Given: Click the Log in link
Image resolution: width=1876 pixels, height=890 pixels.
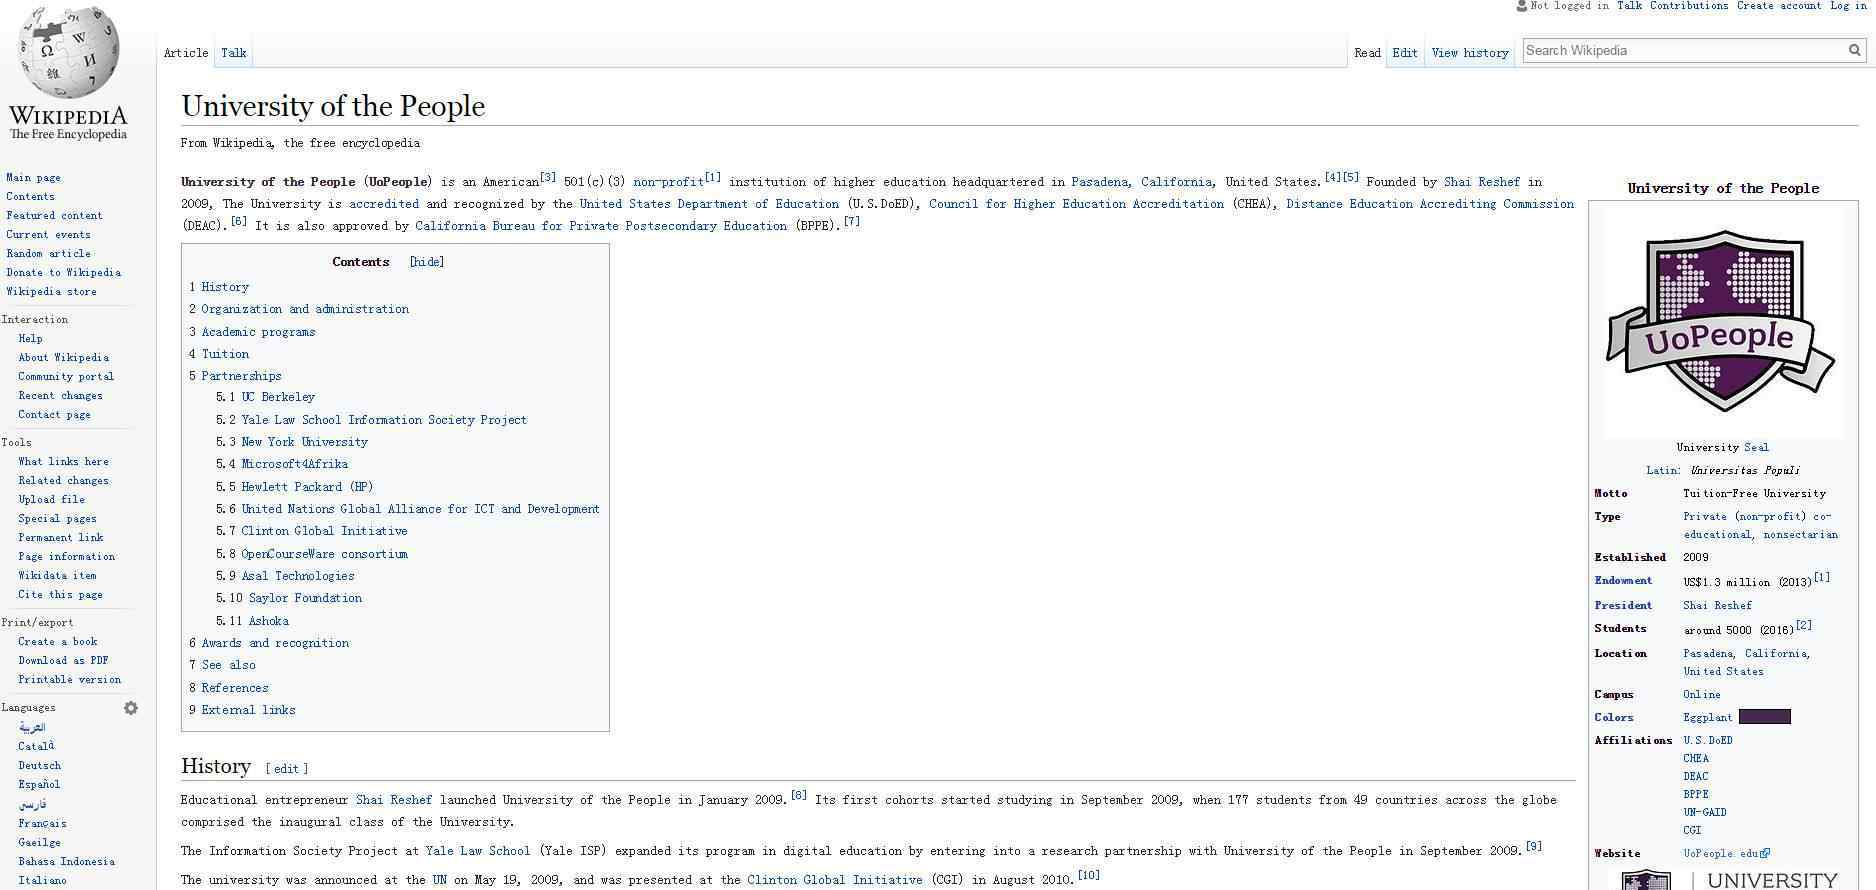Looking at the screenshot, I should [x=1848, y=6].
